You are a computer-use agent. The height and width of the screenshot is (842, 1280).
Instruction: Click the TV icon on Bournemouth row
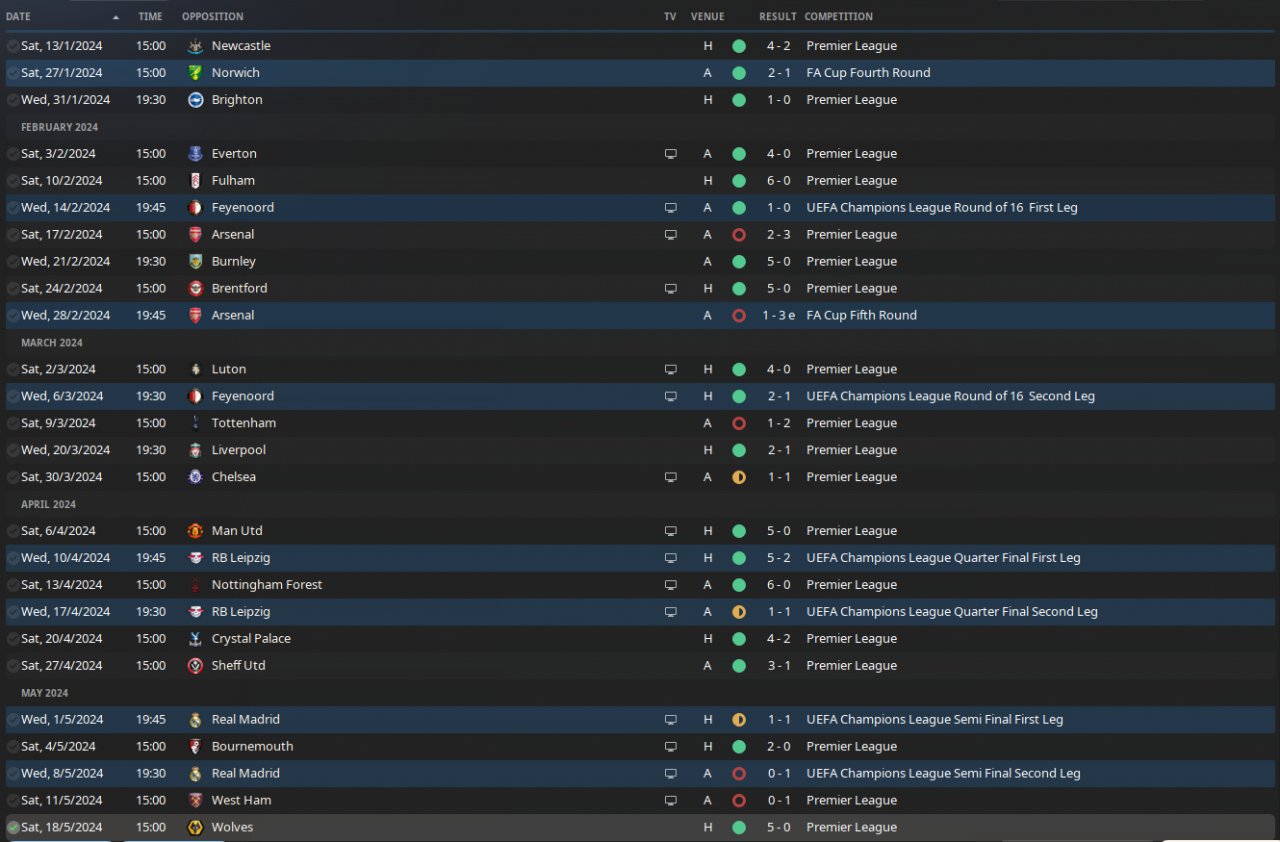tap(670, 747)
